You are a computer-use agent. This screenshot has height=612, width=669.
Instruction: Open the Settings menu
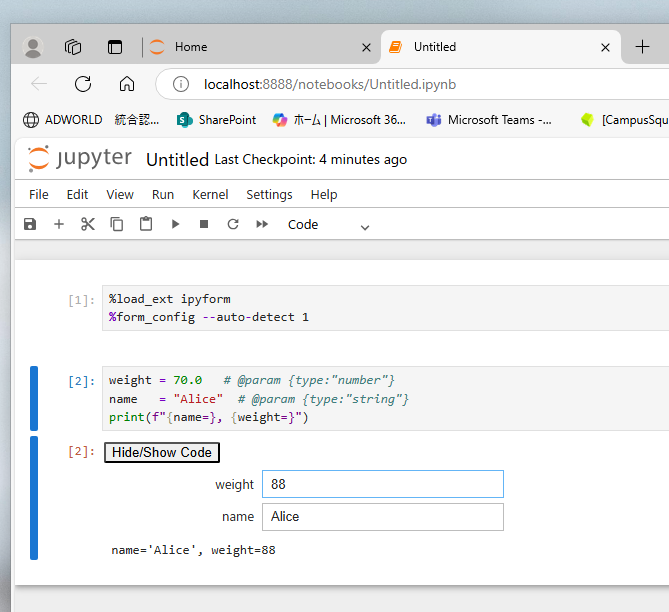pyautogui.click(x=269, y=195)
